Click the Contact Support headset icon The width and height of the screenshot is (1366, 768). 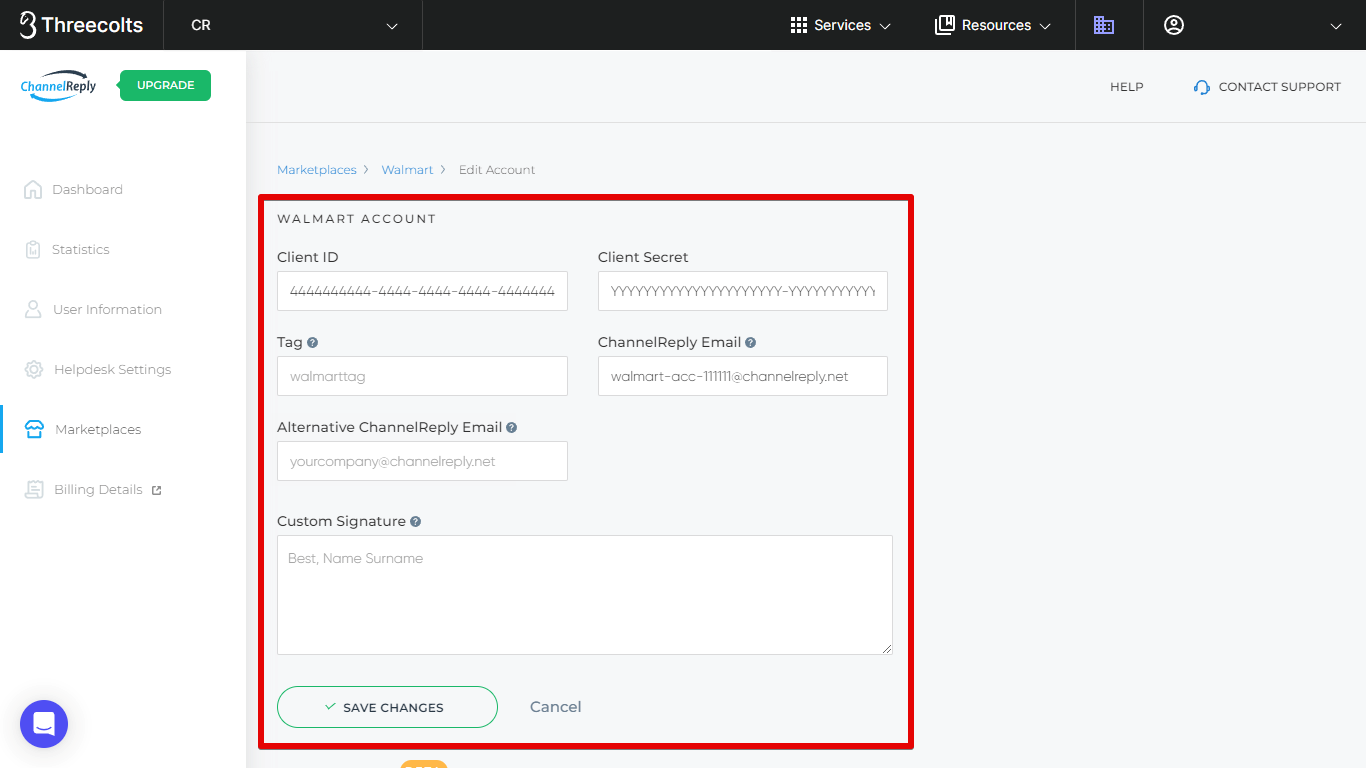(x=1202, y=87)
